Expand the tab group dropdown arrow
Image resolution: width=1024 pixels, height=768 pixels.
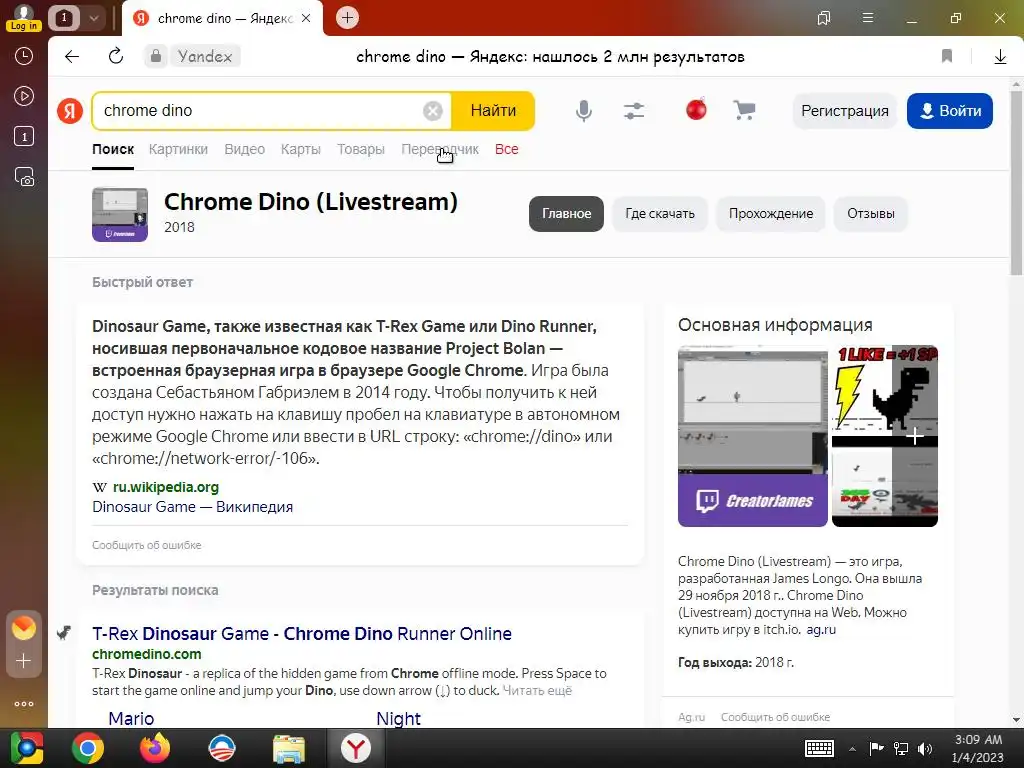pyautogui.click(x=94, y=18)
